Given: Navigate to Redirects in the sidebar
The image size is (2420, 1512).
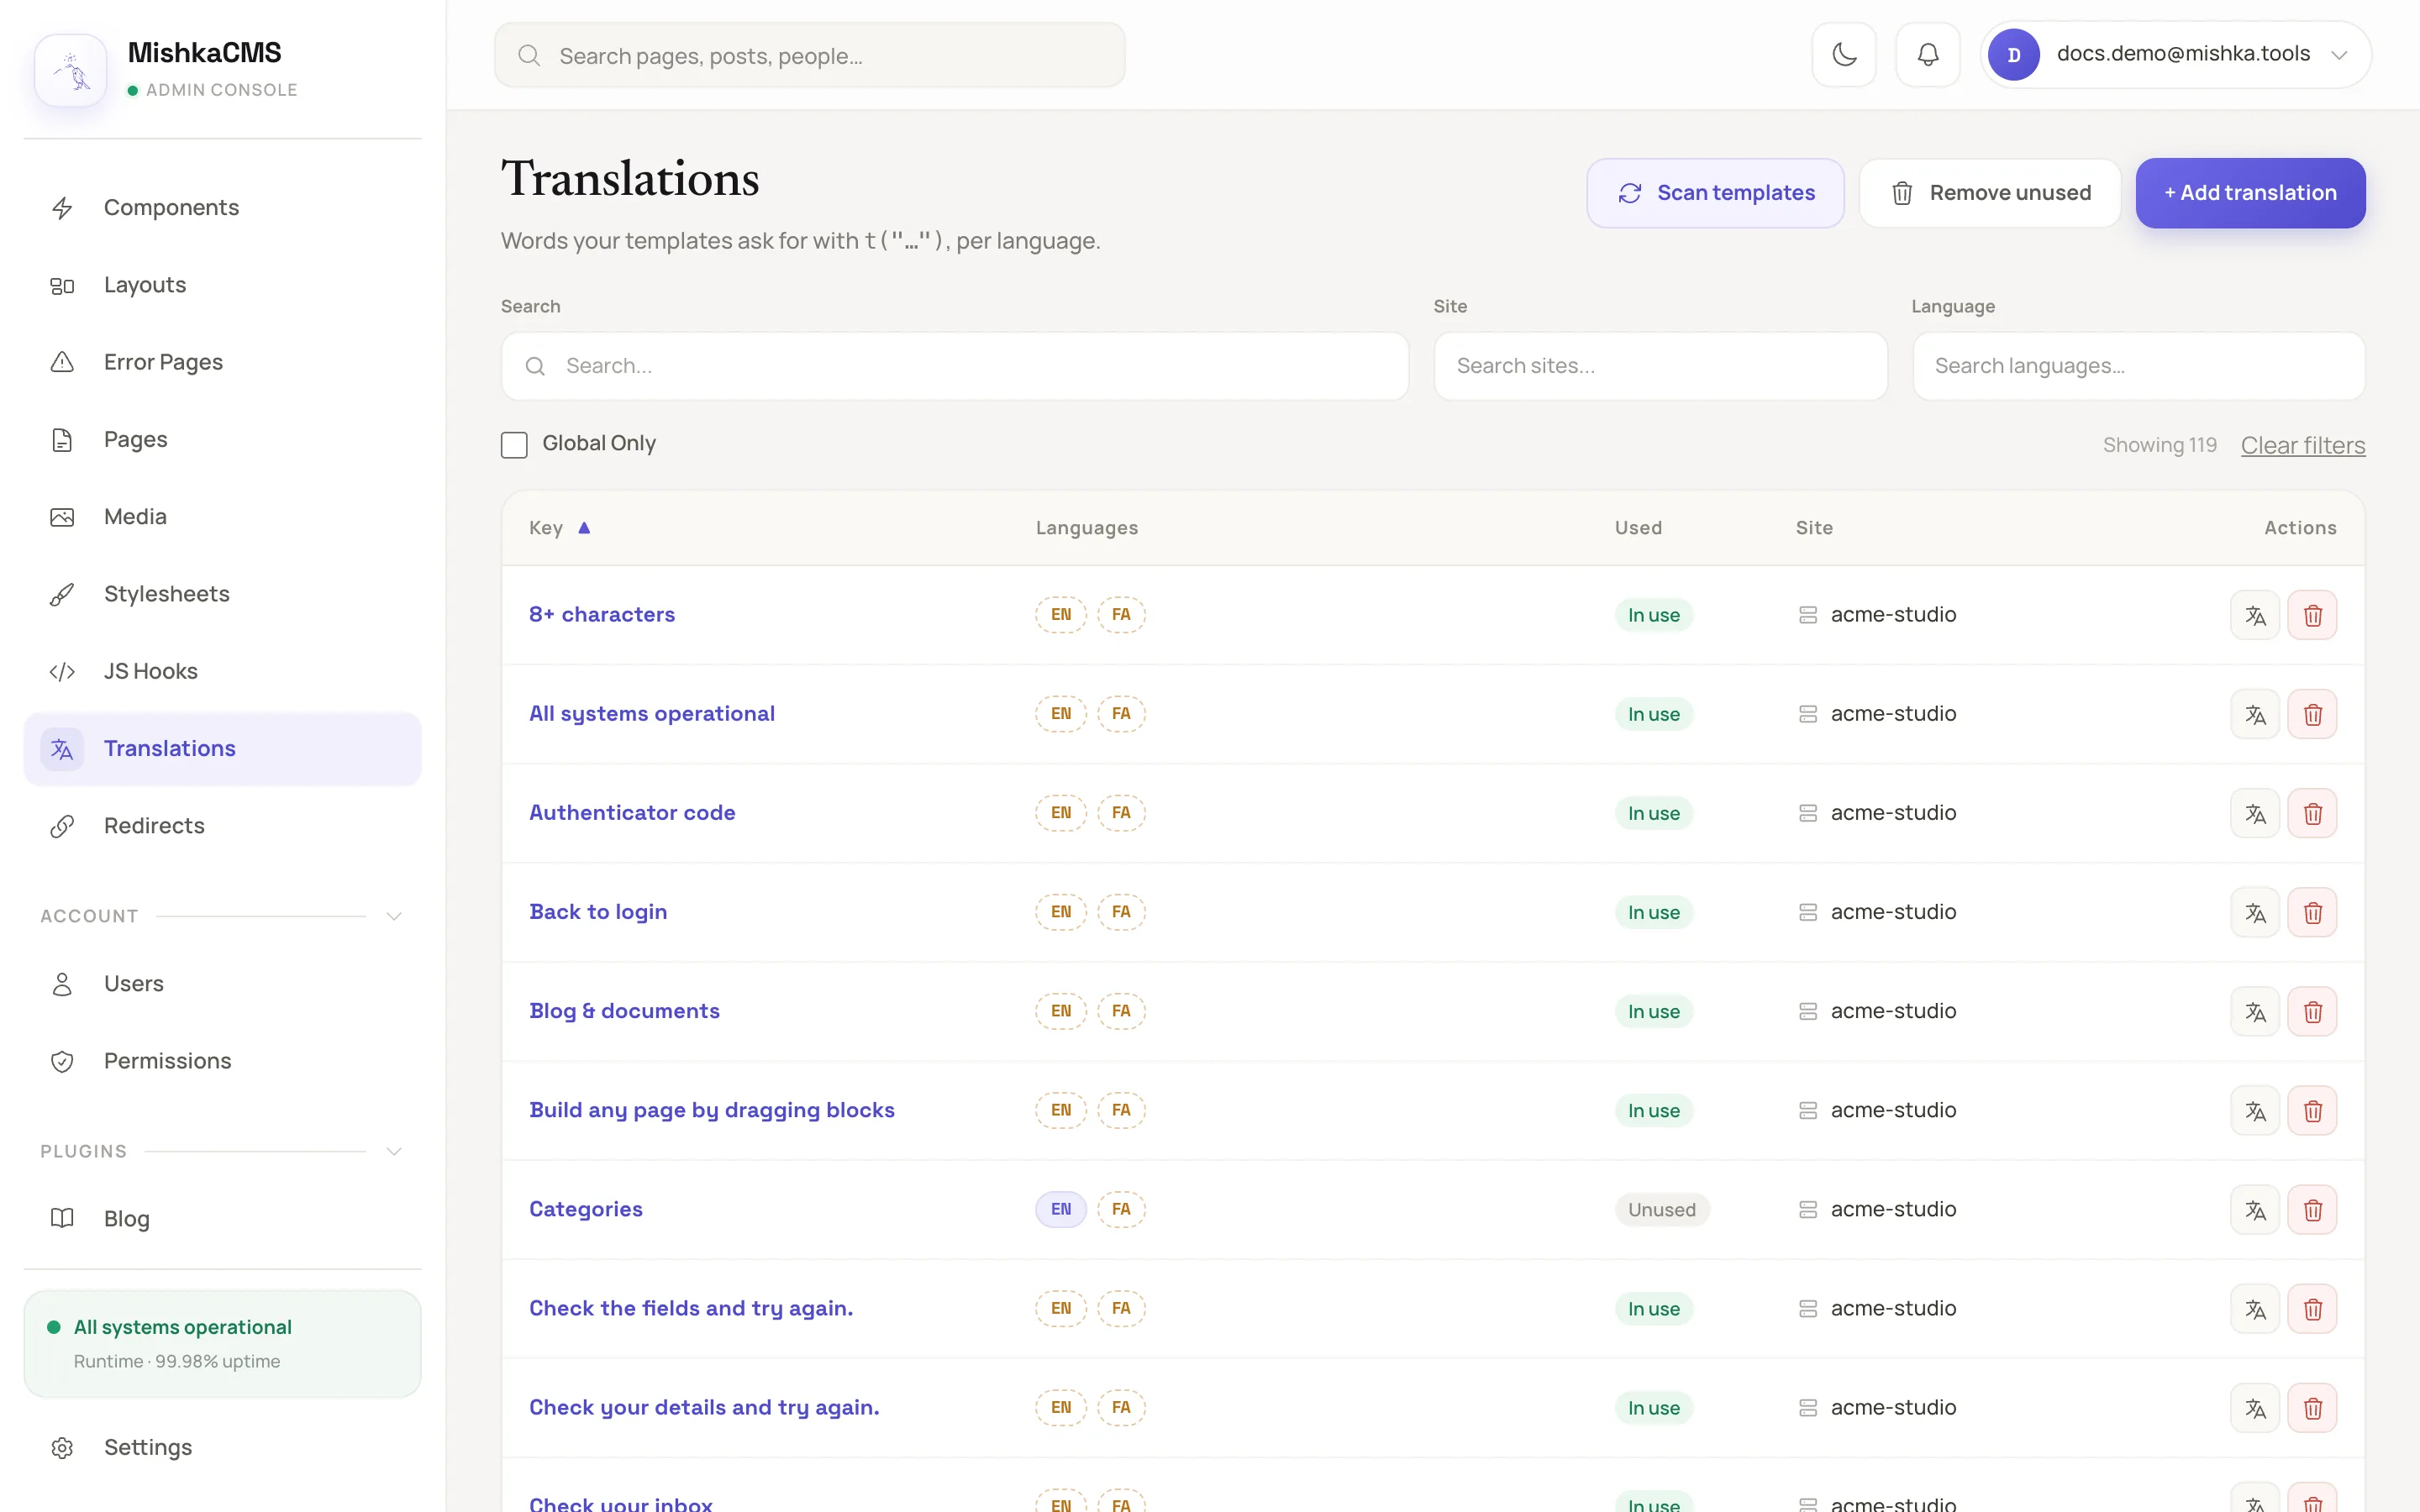Looking at the screenshot, I should [222, 825].
